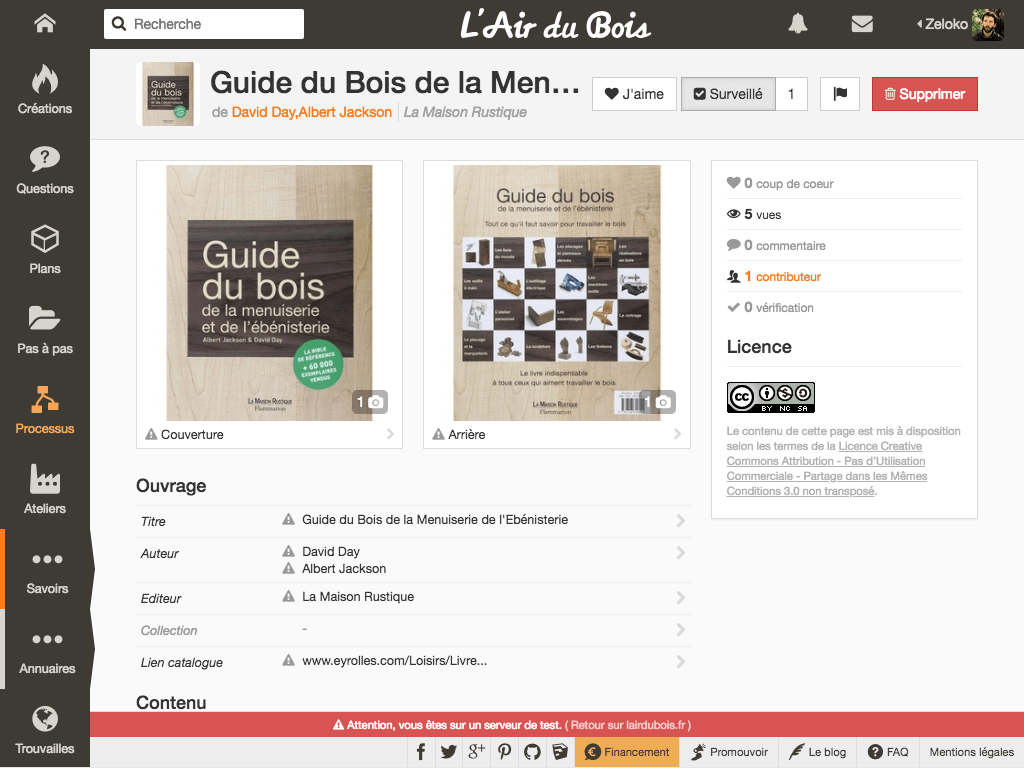Open the messages envelope icon
The image size is (1024, 768).
[x=862, y=24]
